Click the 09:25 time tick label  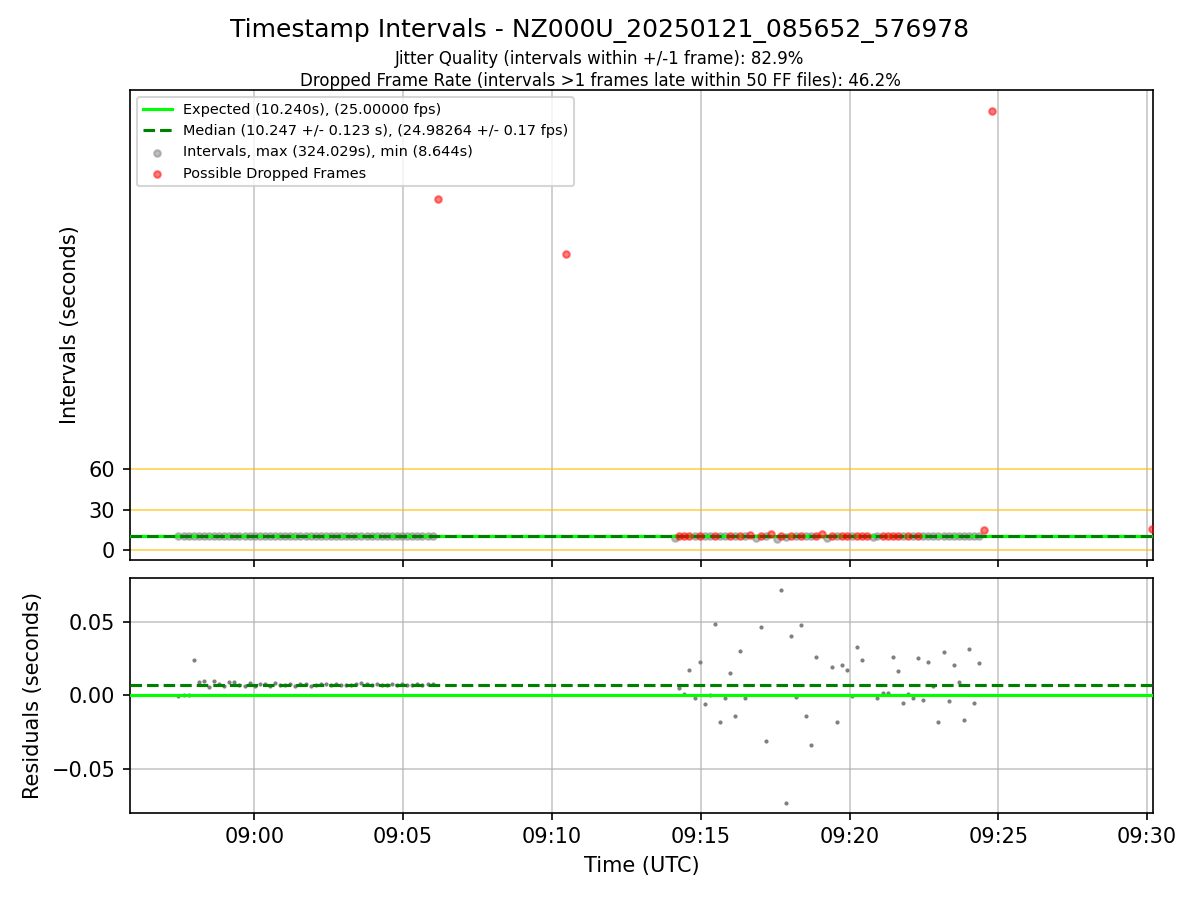pyautogui.click(x=998, y=836)
